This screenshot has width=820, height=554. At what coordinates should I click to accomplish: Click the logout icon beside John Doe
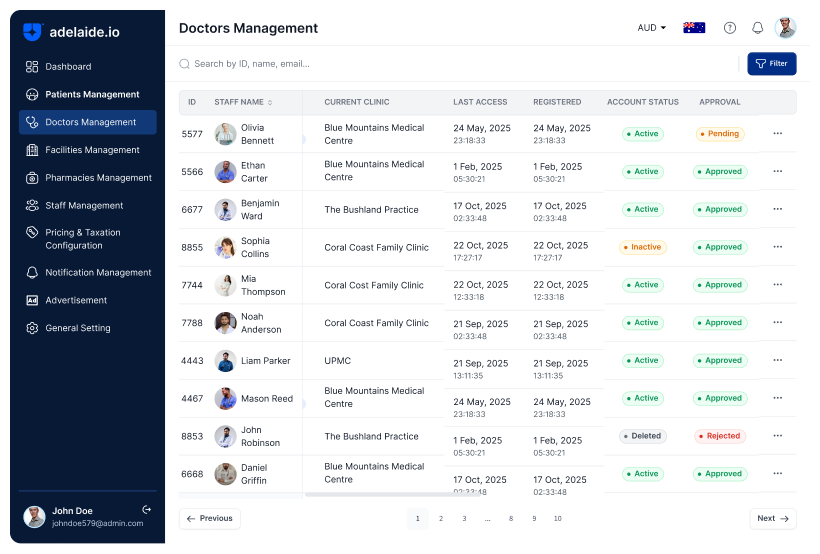[x=147, y=510]
